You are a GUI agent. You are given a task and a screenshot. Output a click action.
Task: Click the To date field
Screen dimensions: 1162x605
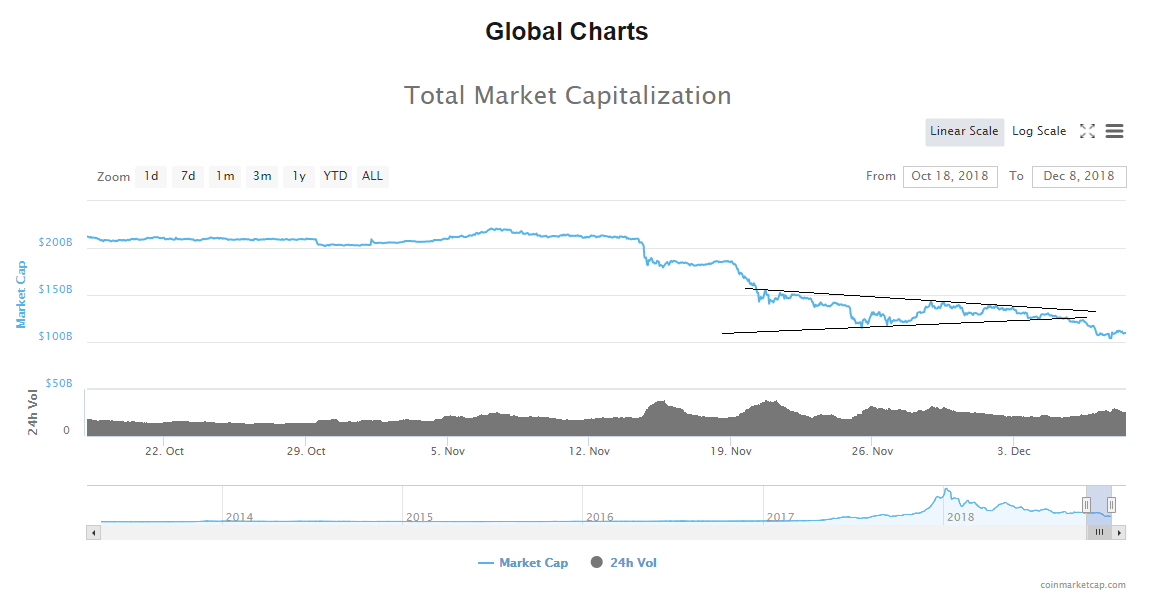point(1079,176)
